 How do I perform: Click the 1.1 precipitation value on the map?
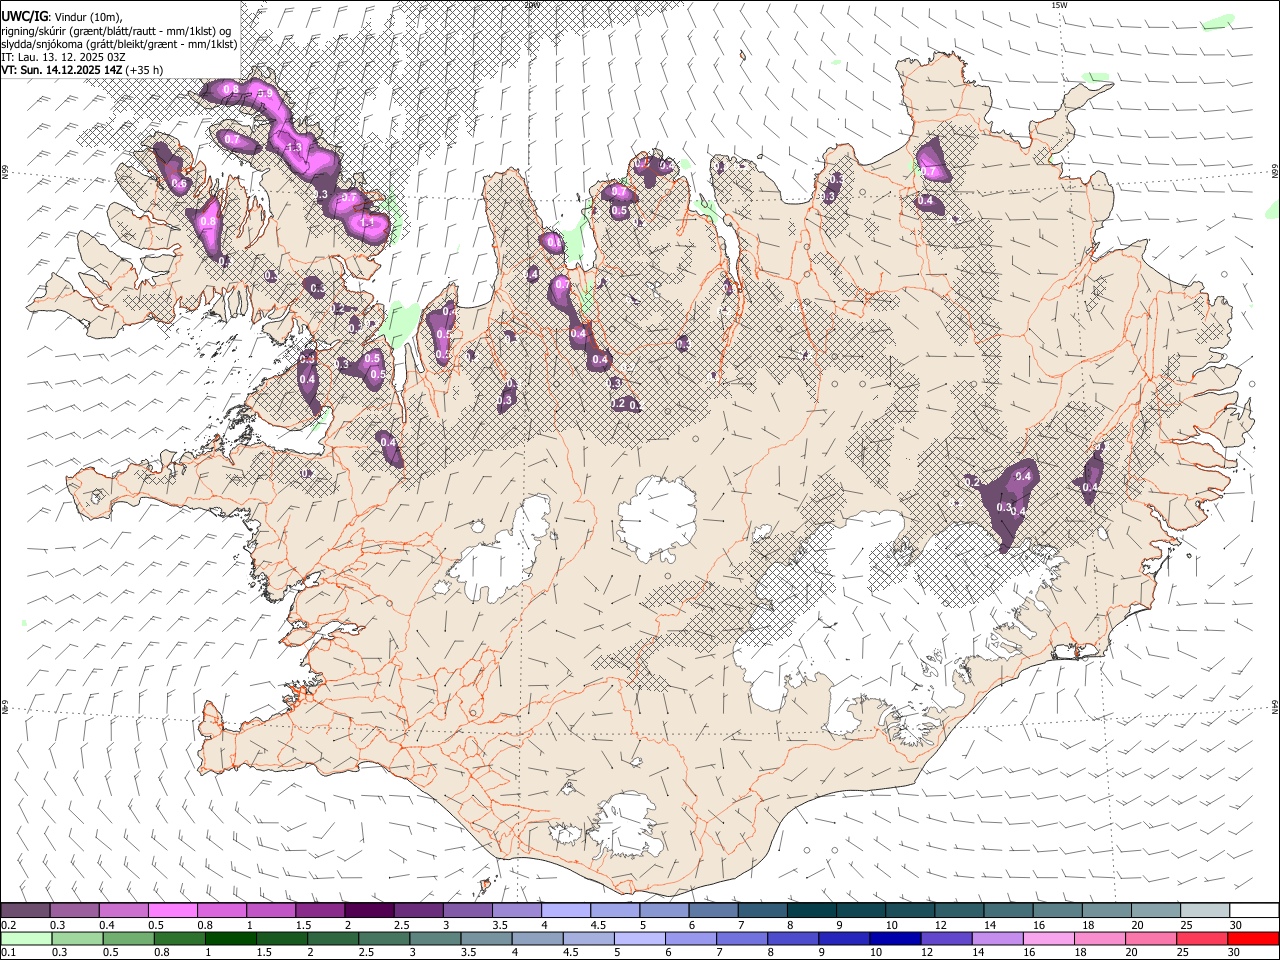coord(367,222)
